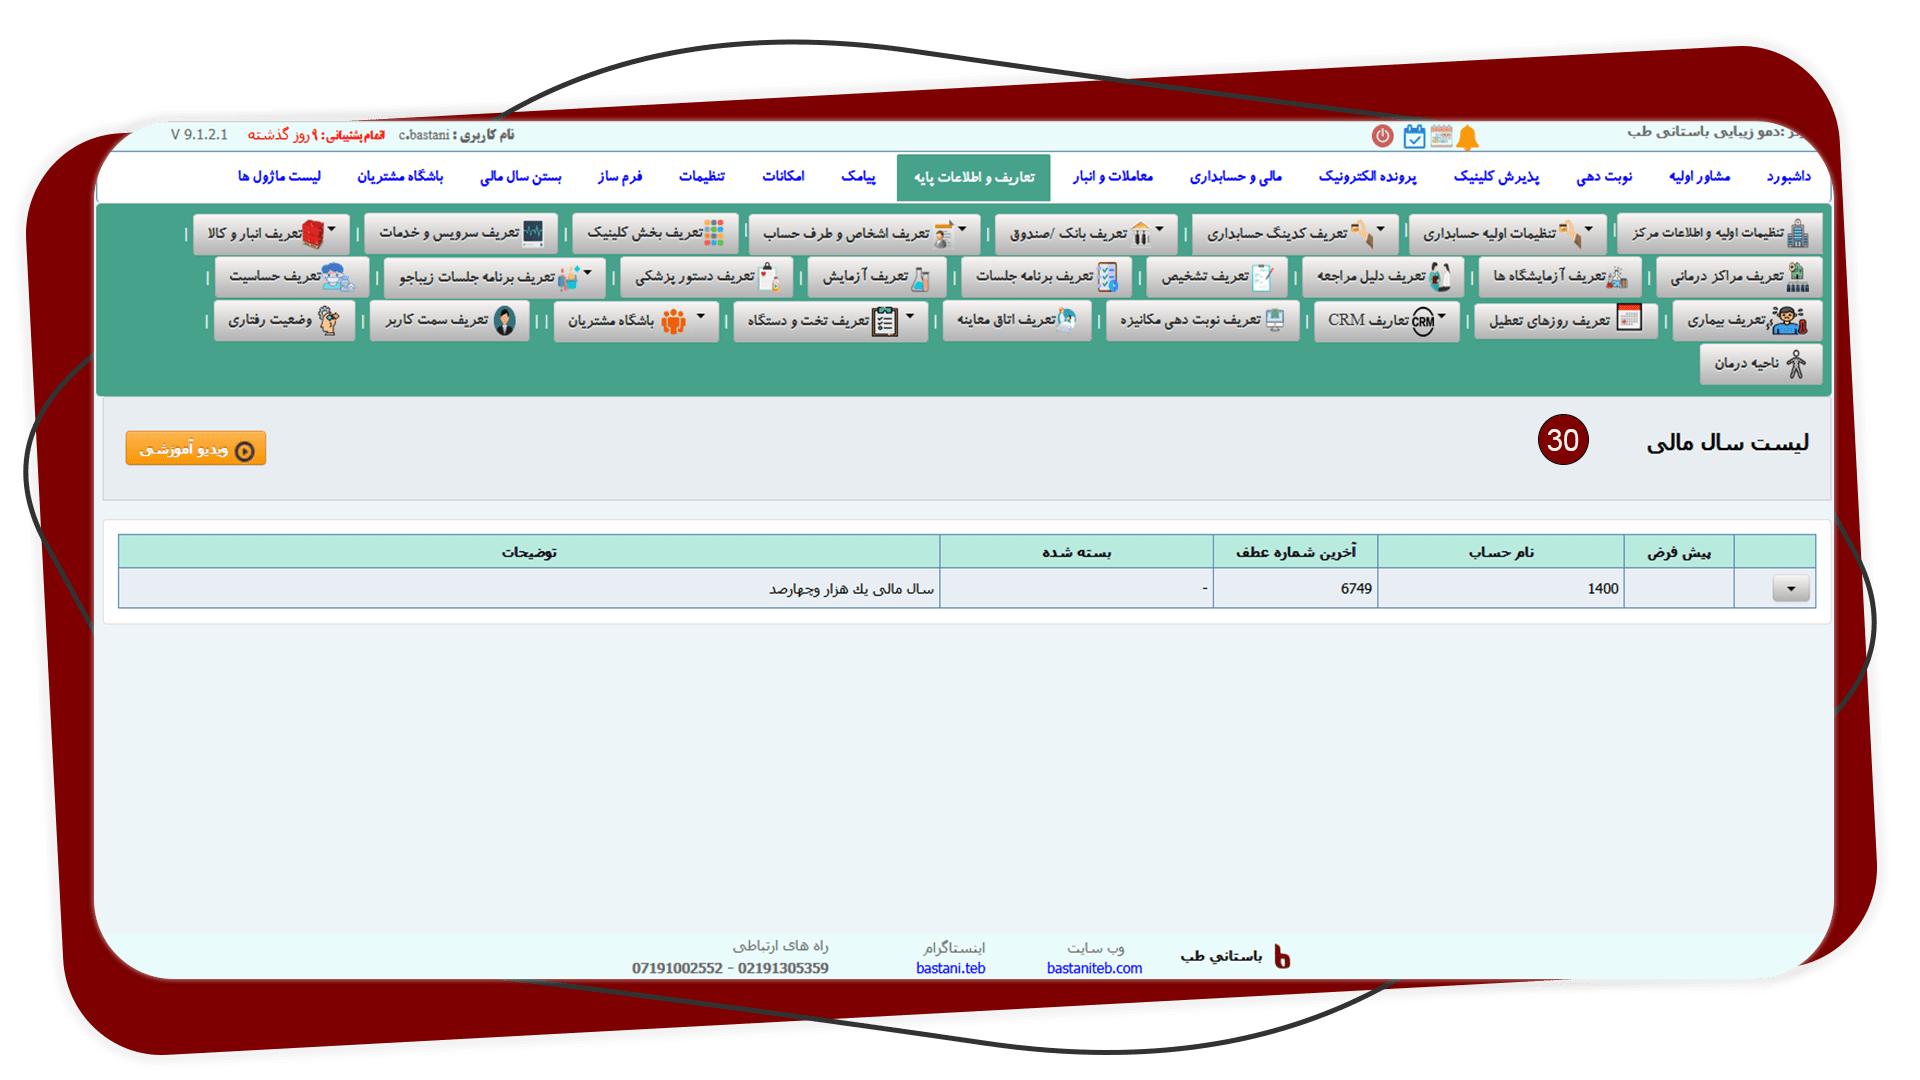Viewport: 1920px width, 1080px height.
Task: Click the orange ویدیو آموزشی button
Action: pos(196,449)
